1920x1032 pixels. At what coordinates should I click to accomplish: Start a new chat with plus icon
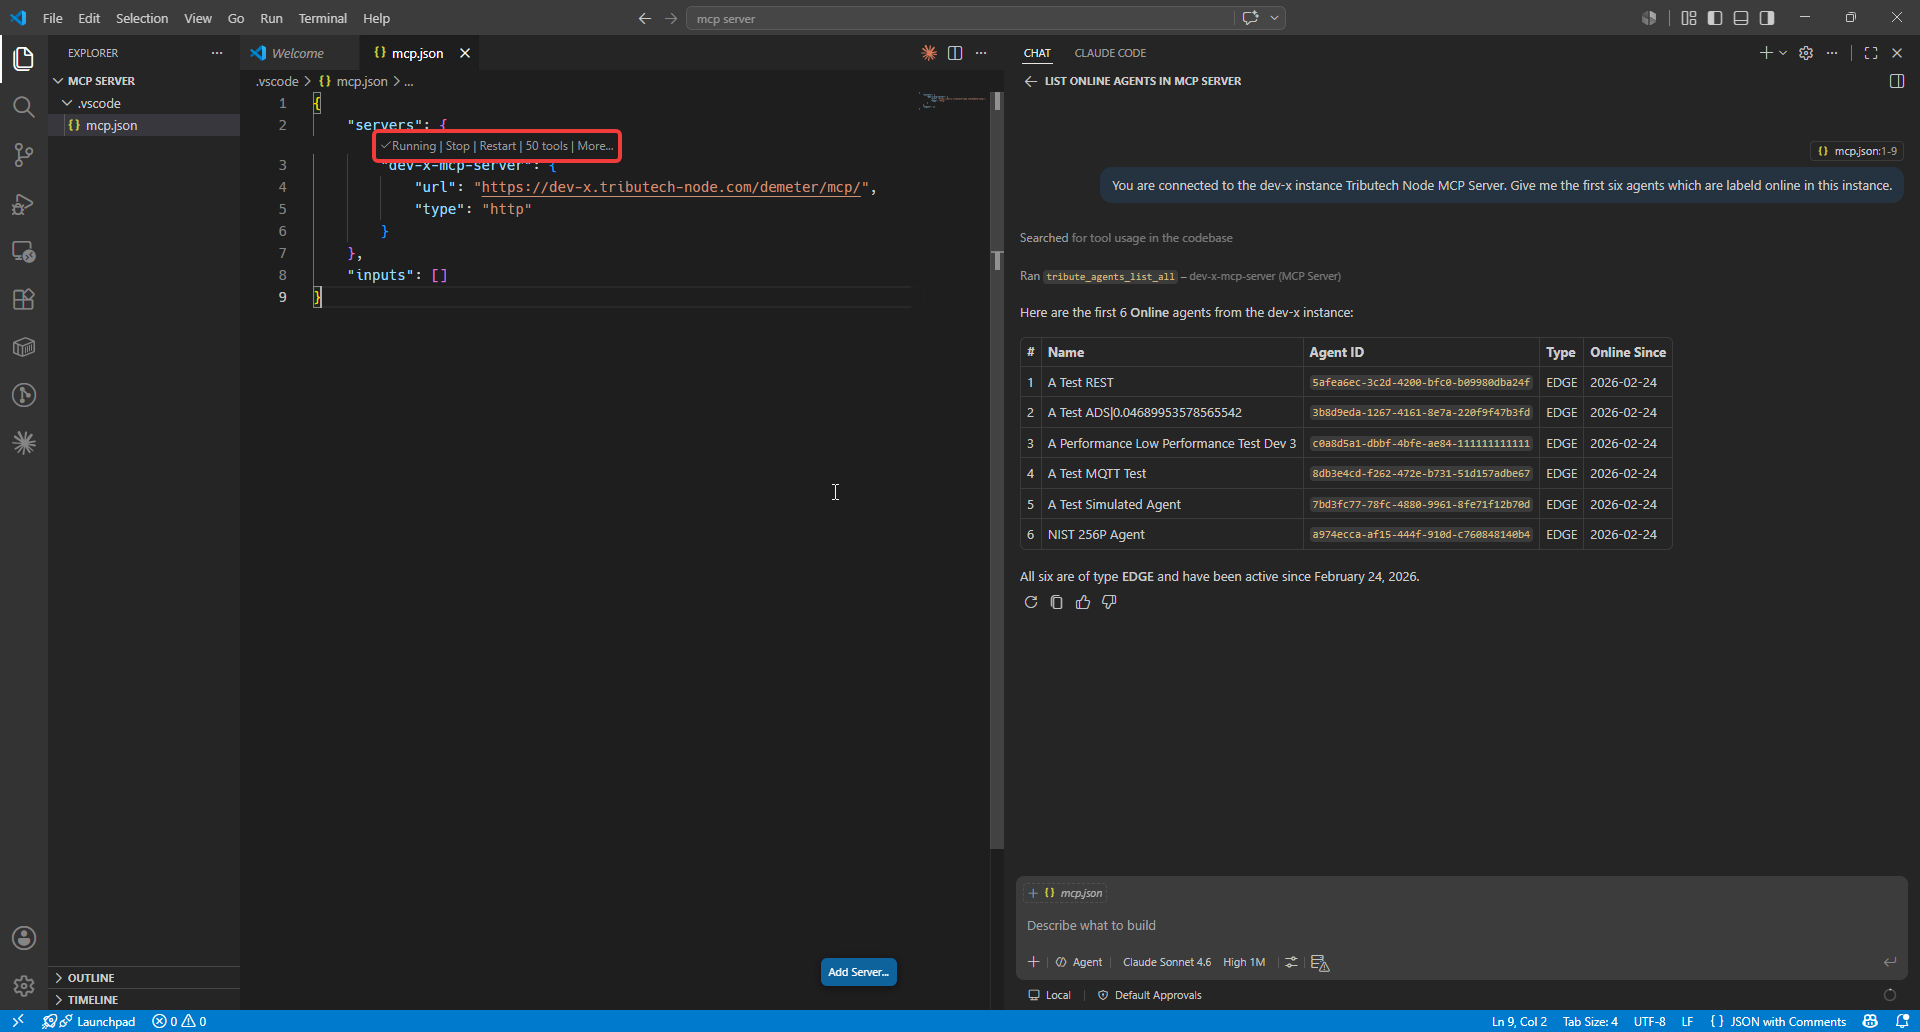(1766, 53)
